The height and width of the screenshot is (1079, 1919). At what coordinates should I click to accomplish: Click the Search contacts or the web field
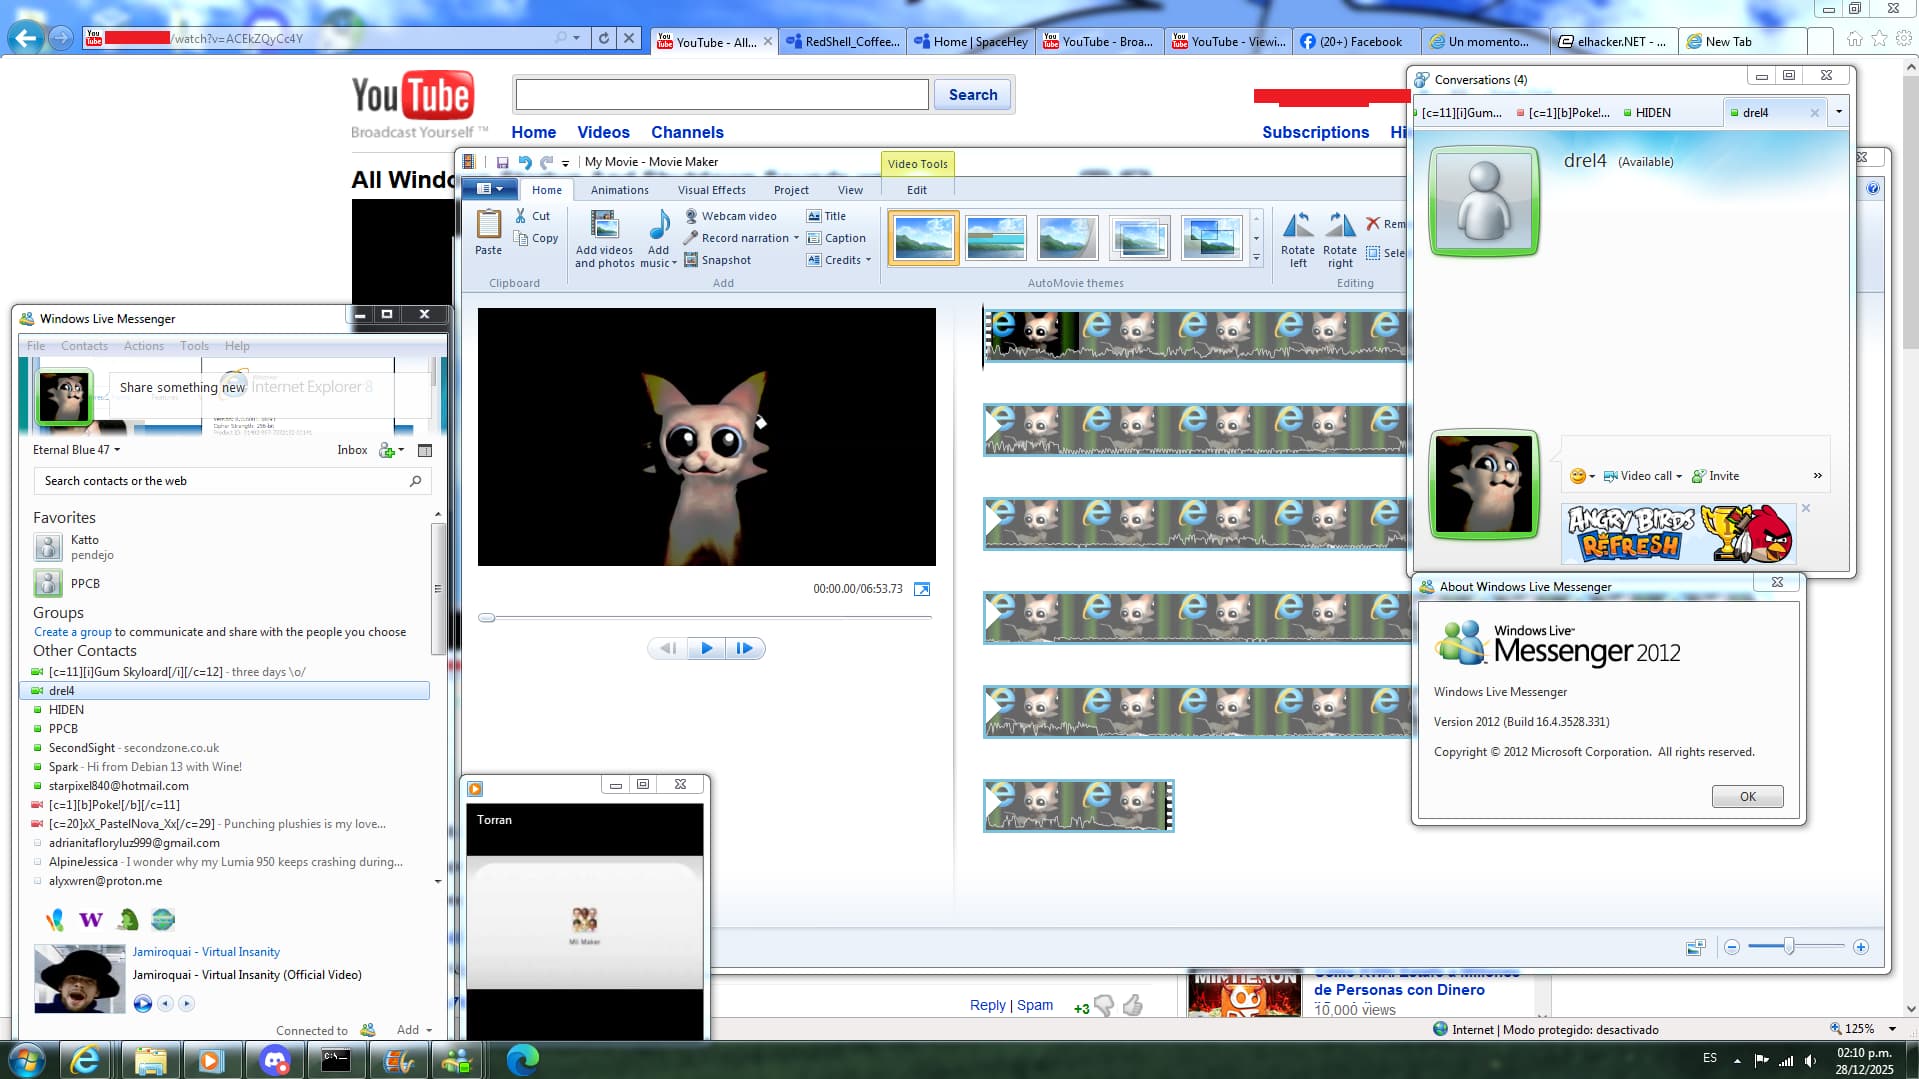coord(220,481)
